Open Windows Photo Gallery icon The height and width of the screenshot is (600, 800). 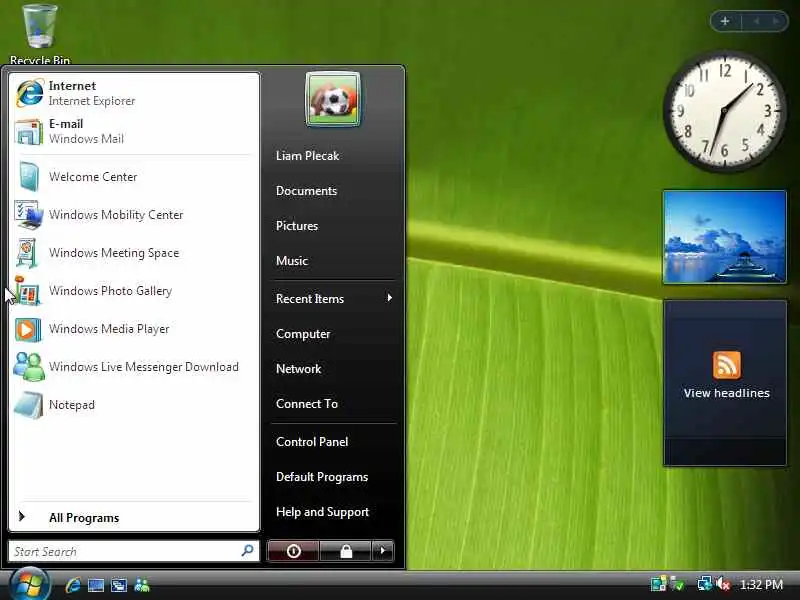click(x=28, y=291)
